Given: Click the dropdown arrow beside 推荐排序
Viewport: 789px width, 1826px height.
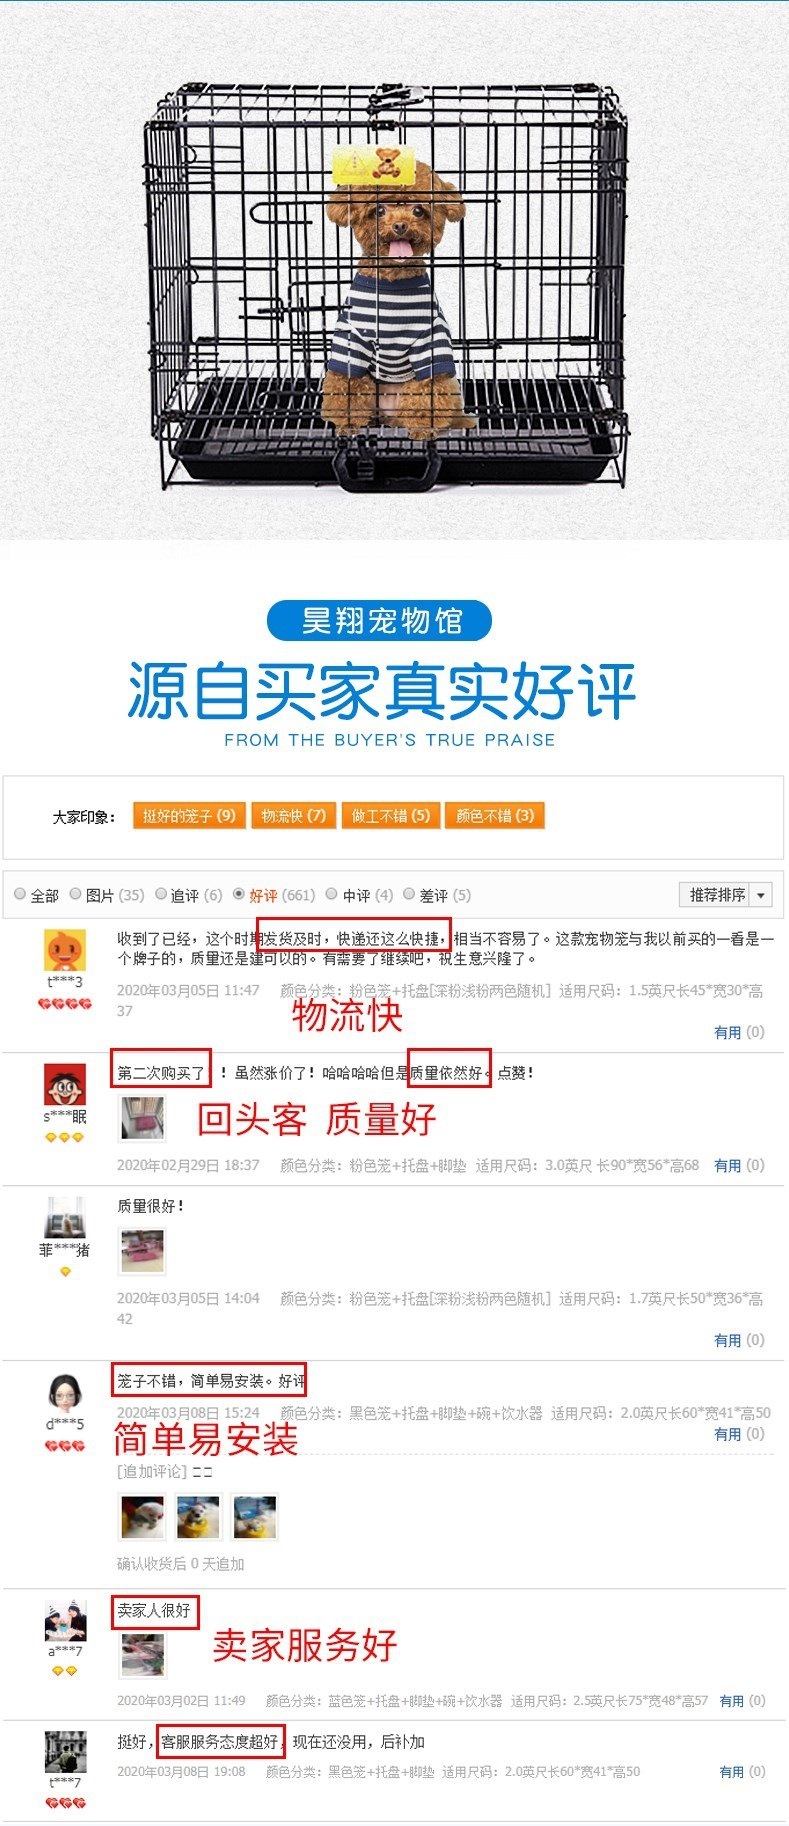Looking at the screenshot, I should pos(761,895).
